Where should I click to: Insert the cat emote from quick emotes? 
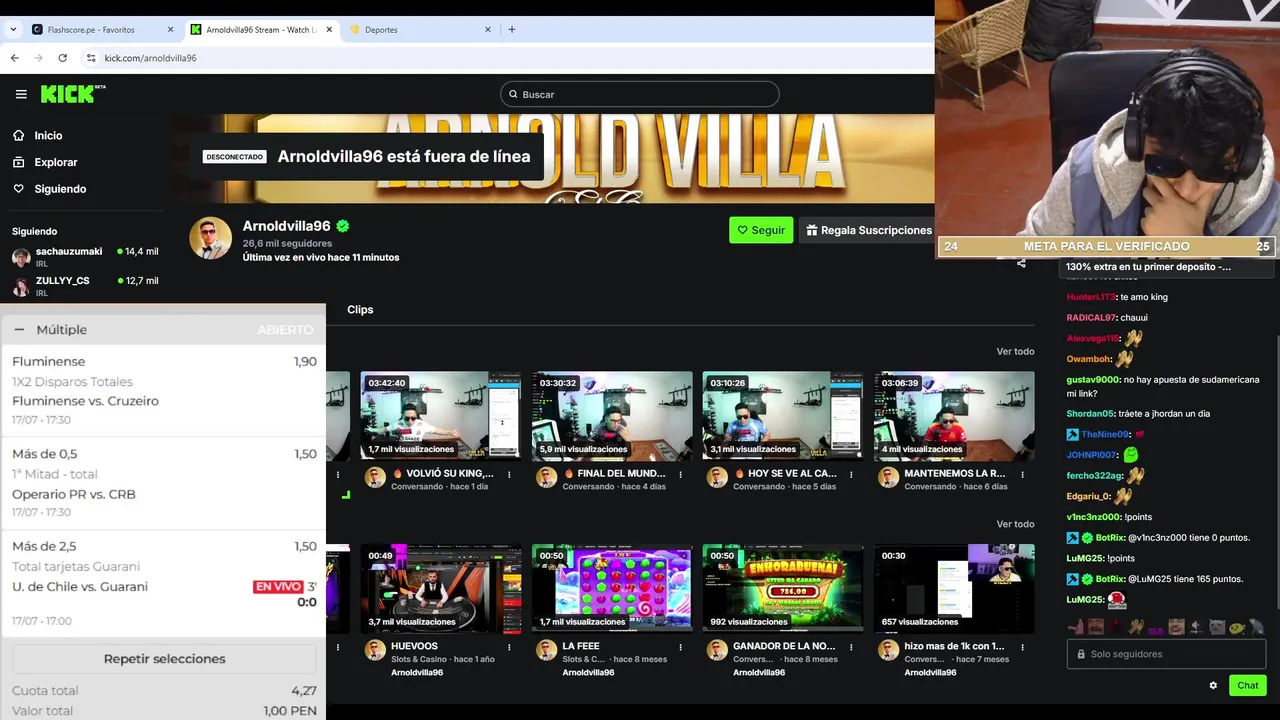[x=1217, y=627]
